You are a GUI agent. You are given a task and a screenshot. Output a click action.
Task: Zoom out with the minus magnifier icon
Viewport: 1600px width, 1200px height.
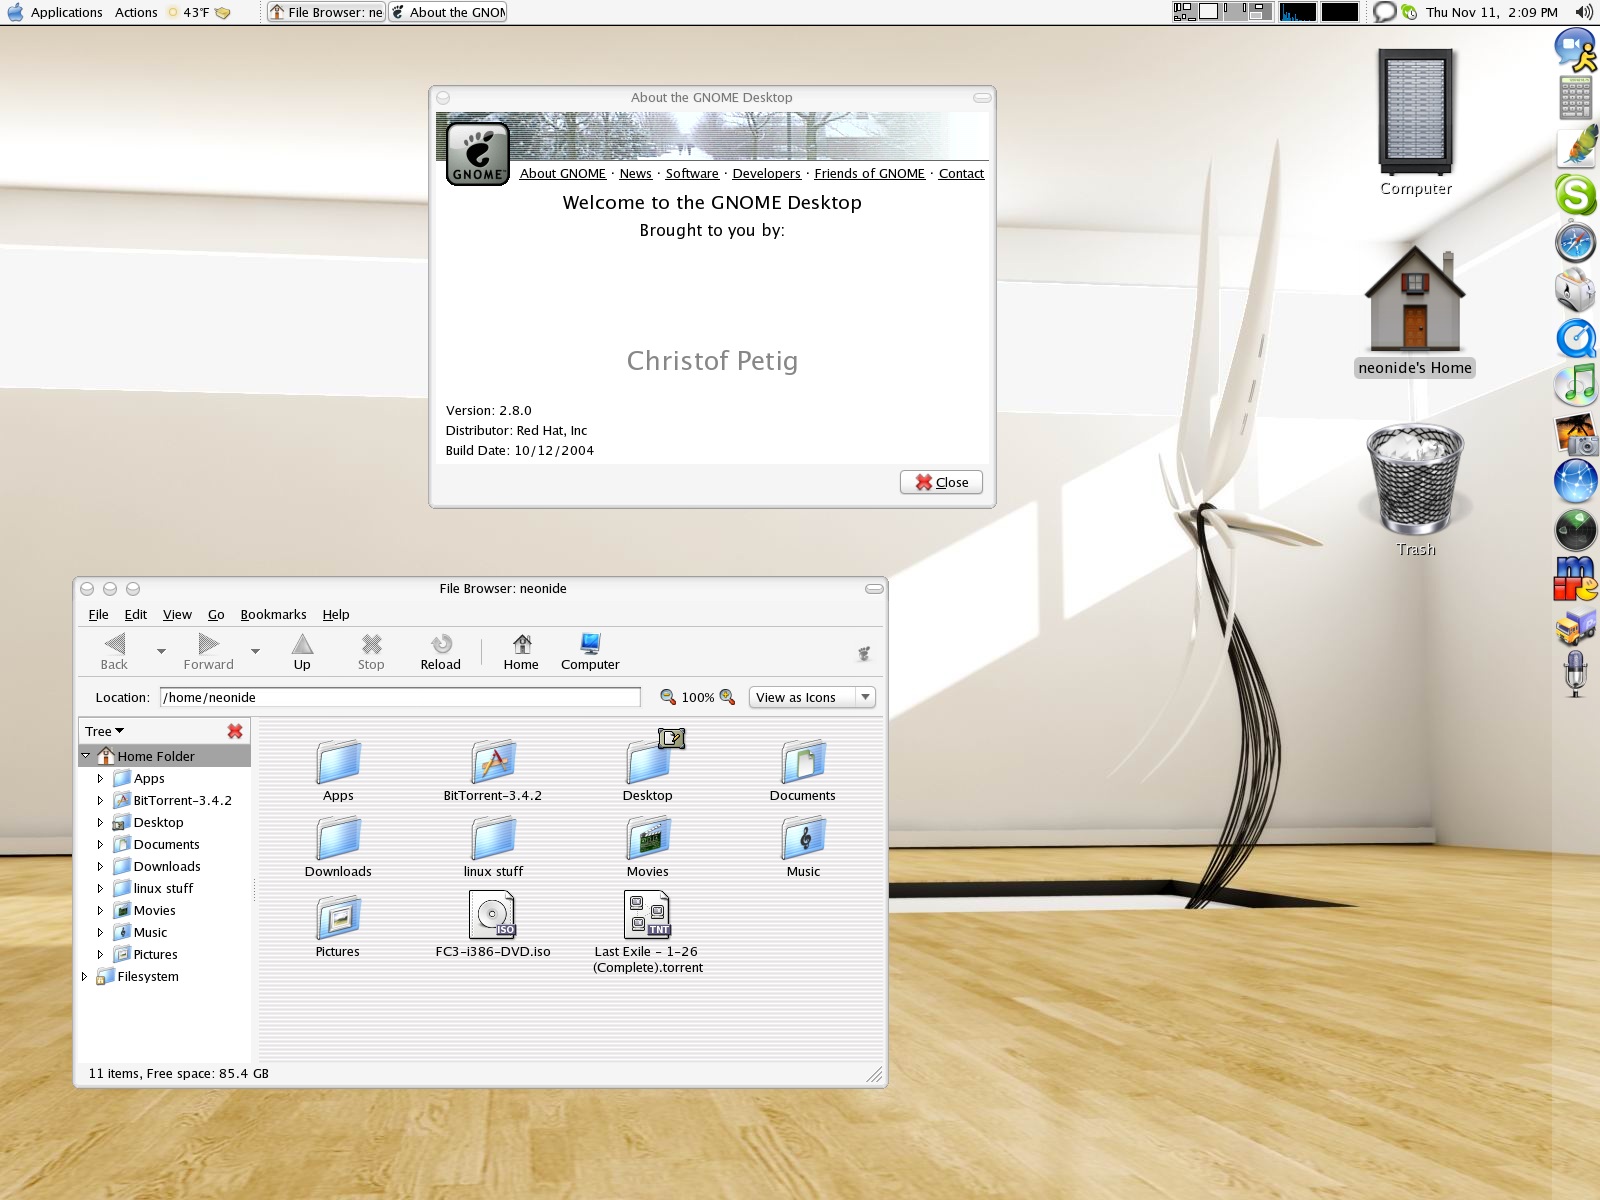point(668,697)
